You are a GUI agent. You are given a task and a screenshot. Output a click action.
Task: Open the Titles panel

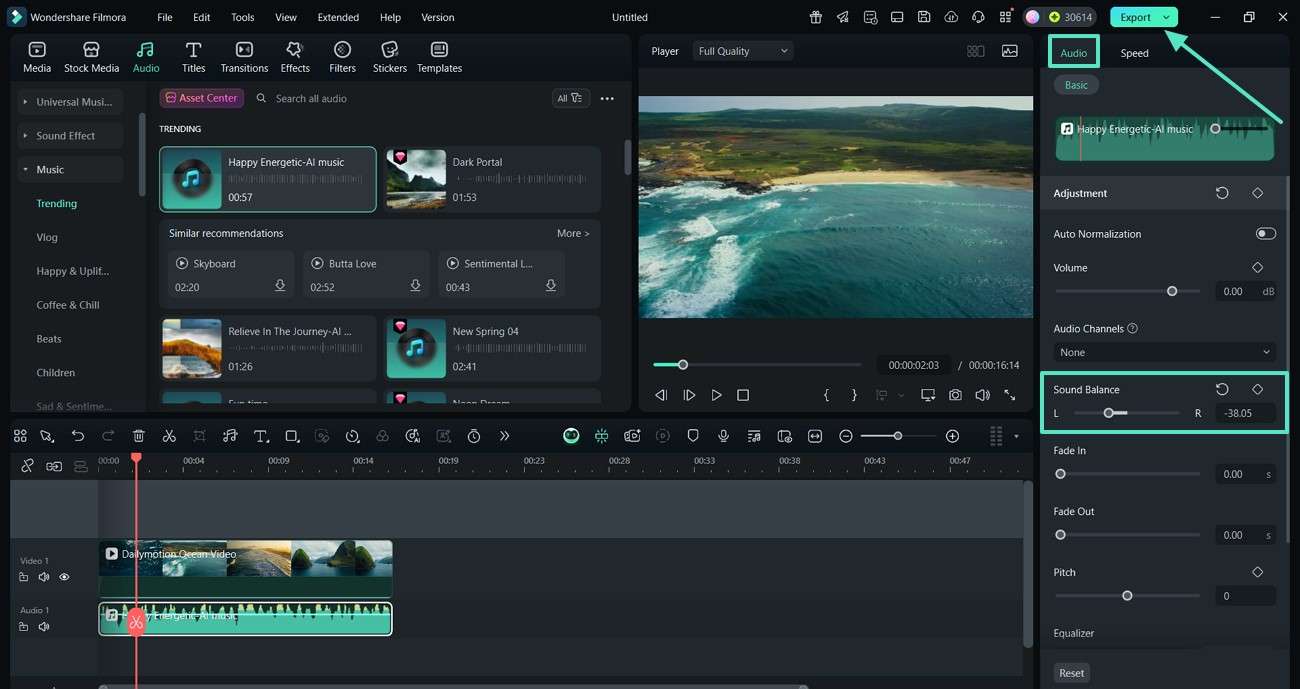click(x=193, y=57)
